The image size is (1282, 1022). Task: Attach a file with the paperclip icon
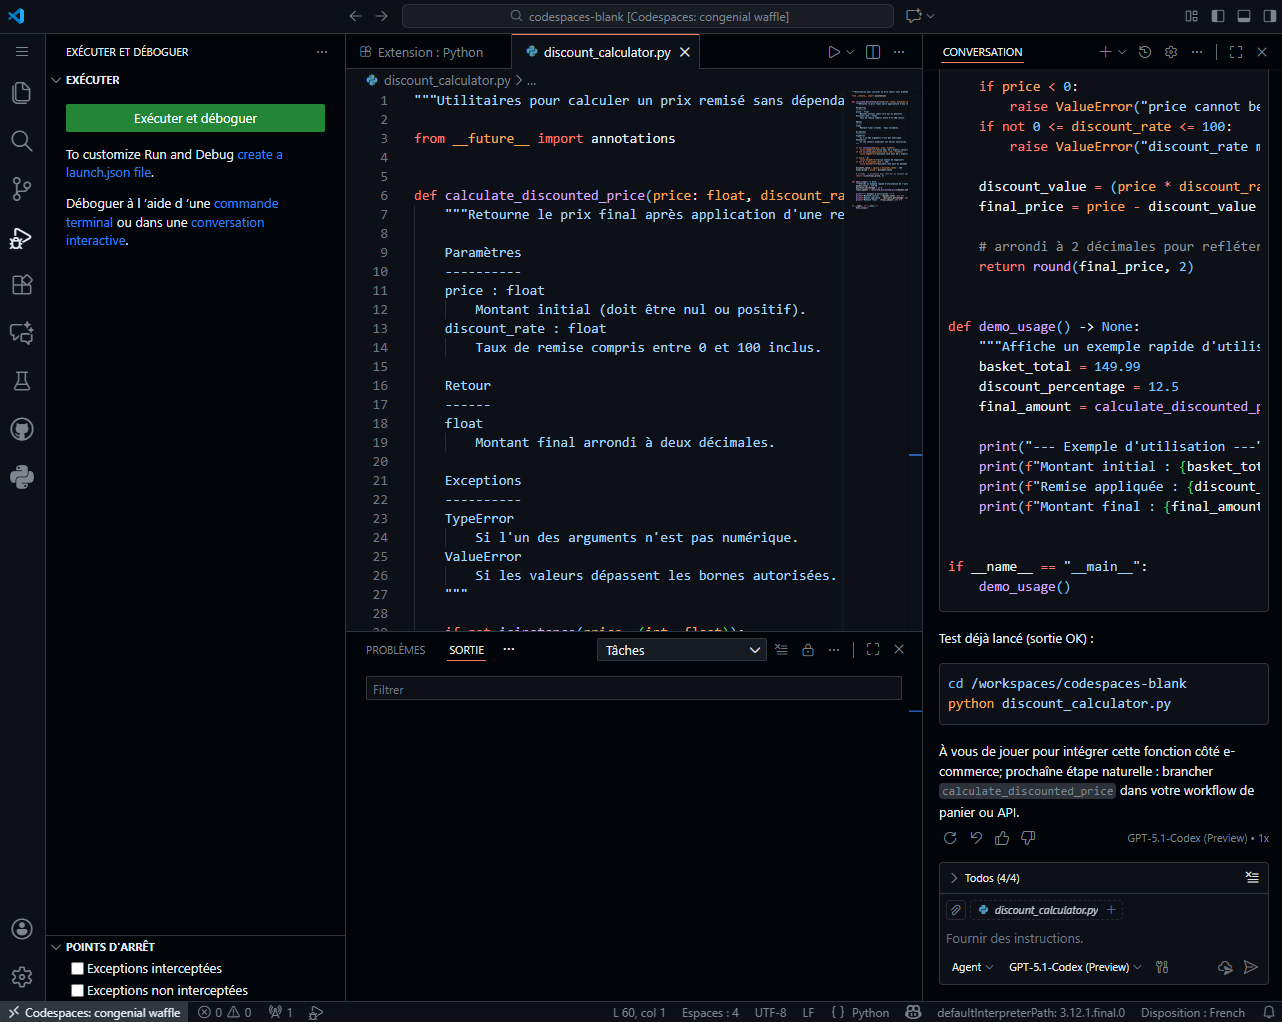(x=955, y=909)
